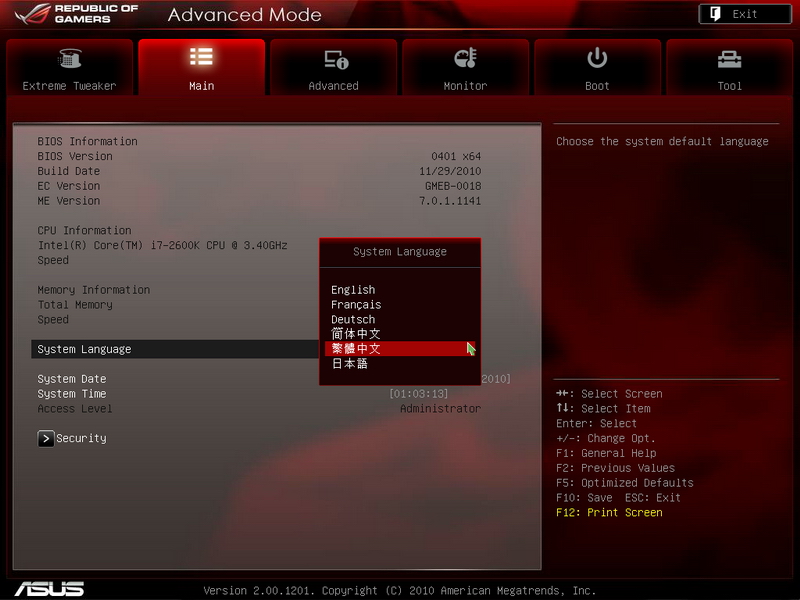Image resolution: width=800 pixels, height=600 pixels.
Task: Click build date value 11/29/2010
Action: [x=450, y=171]
